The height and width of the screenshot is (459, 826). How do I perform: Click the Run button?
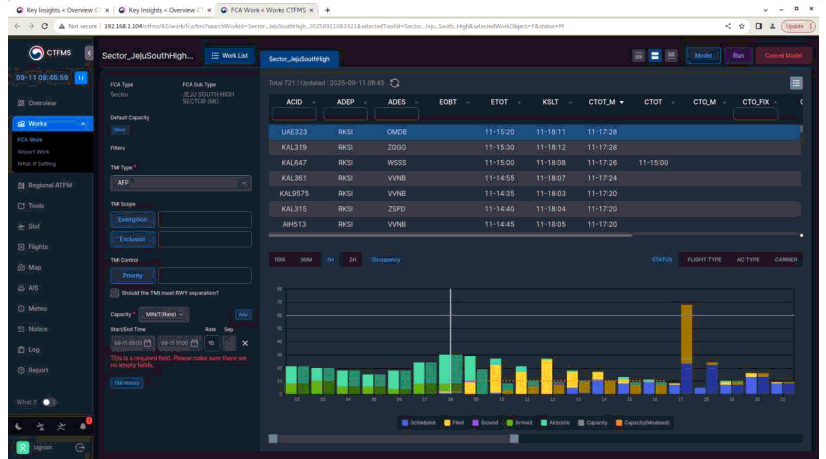(738, 55)
